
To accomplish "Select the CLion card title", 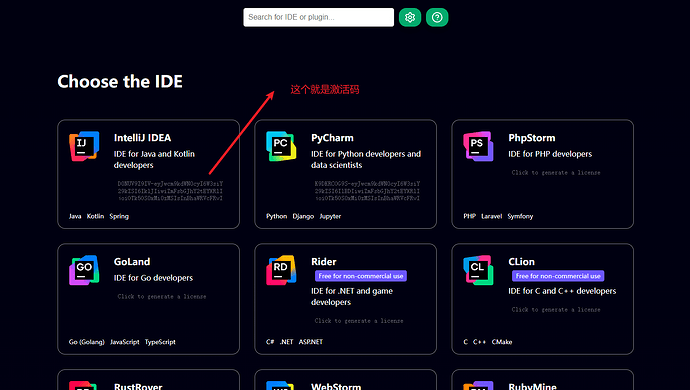I will [x=521, y=261].
